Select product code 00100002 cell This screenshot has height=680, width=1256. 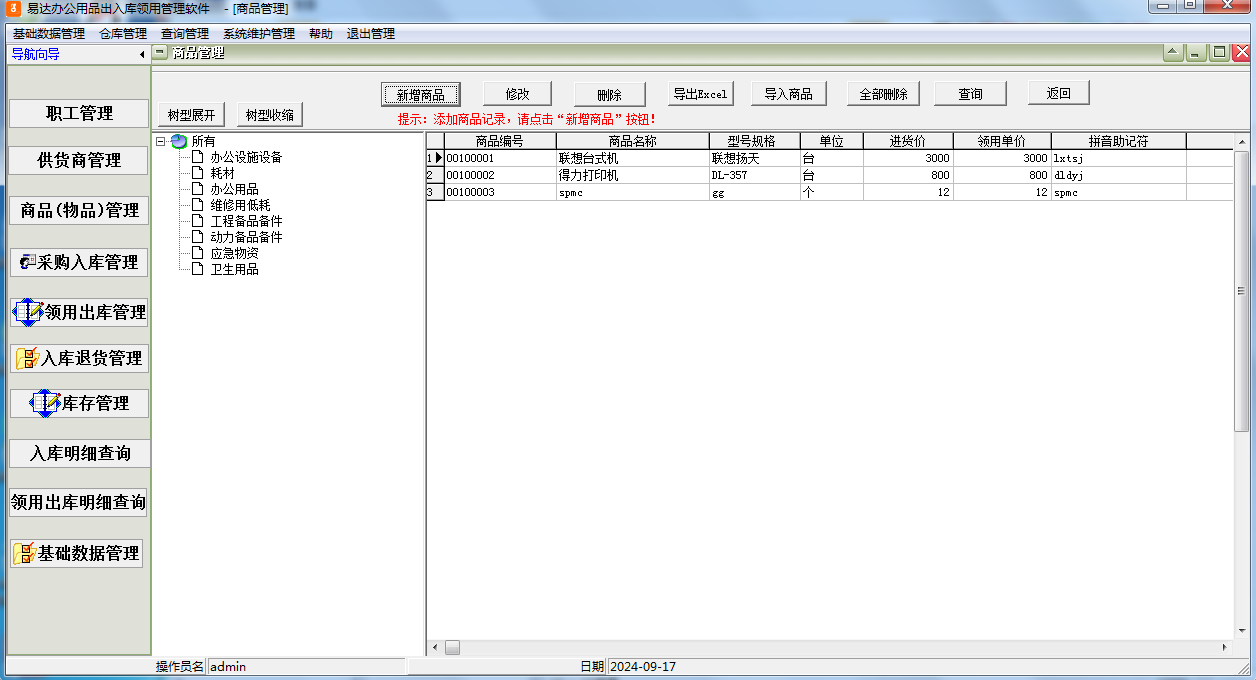coord(500,175)
